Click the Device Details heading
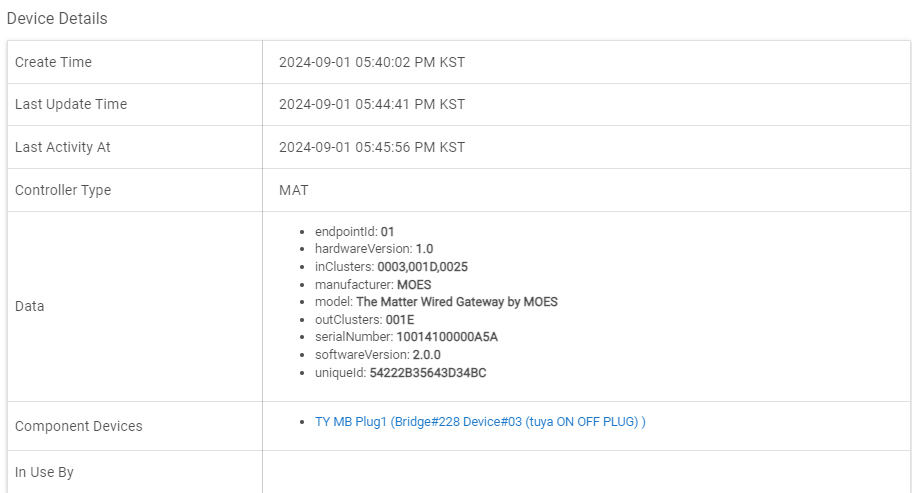The width and height of the screenshot is (912, 493). pos(57,18)
